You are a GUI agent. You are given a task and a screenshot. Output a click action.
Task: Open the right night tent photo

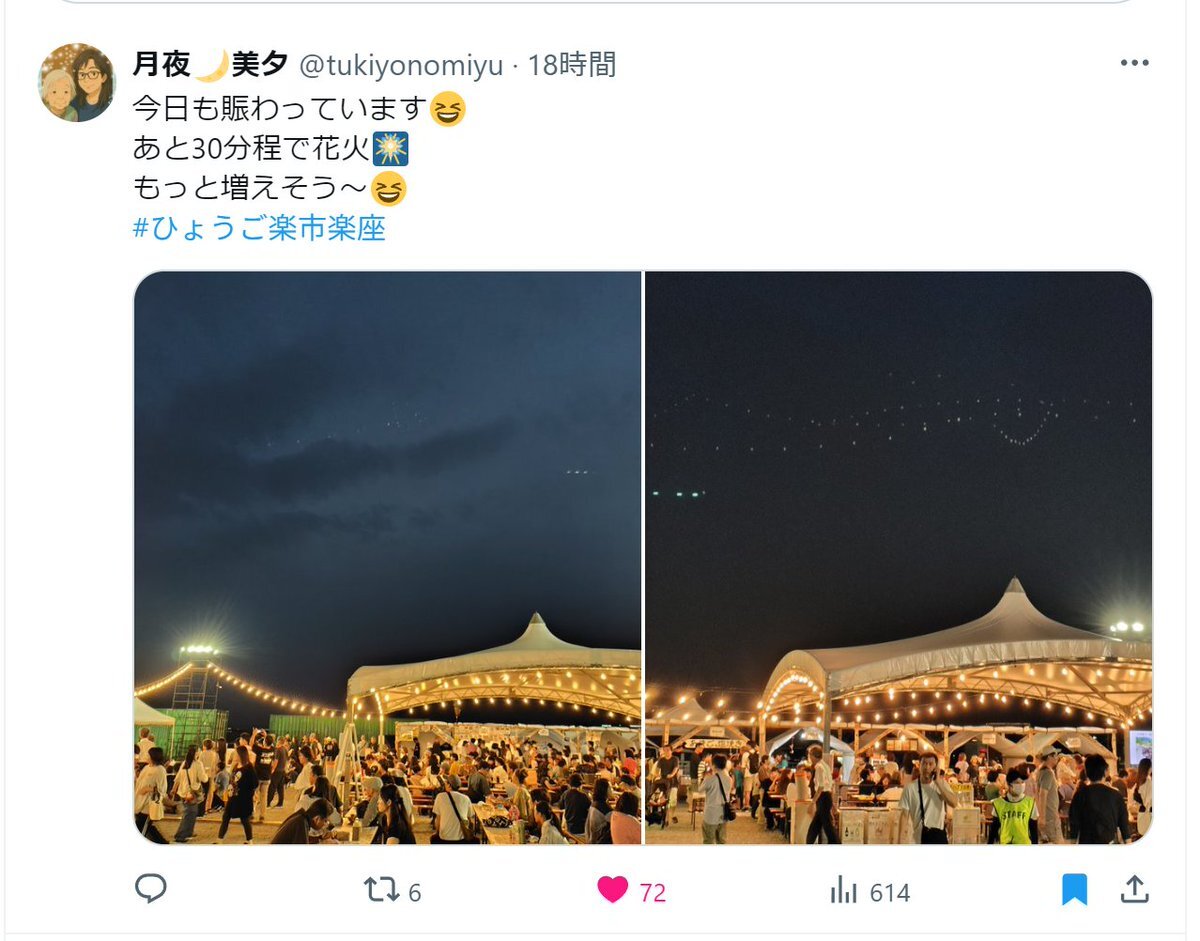899,558
